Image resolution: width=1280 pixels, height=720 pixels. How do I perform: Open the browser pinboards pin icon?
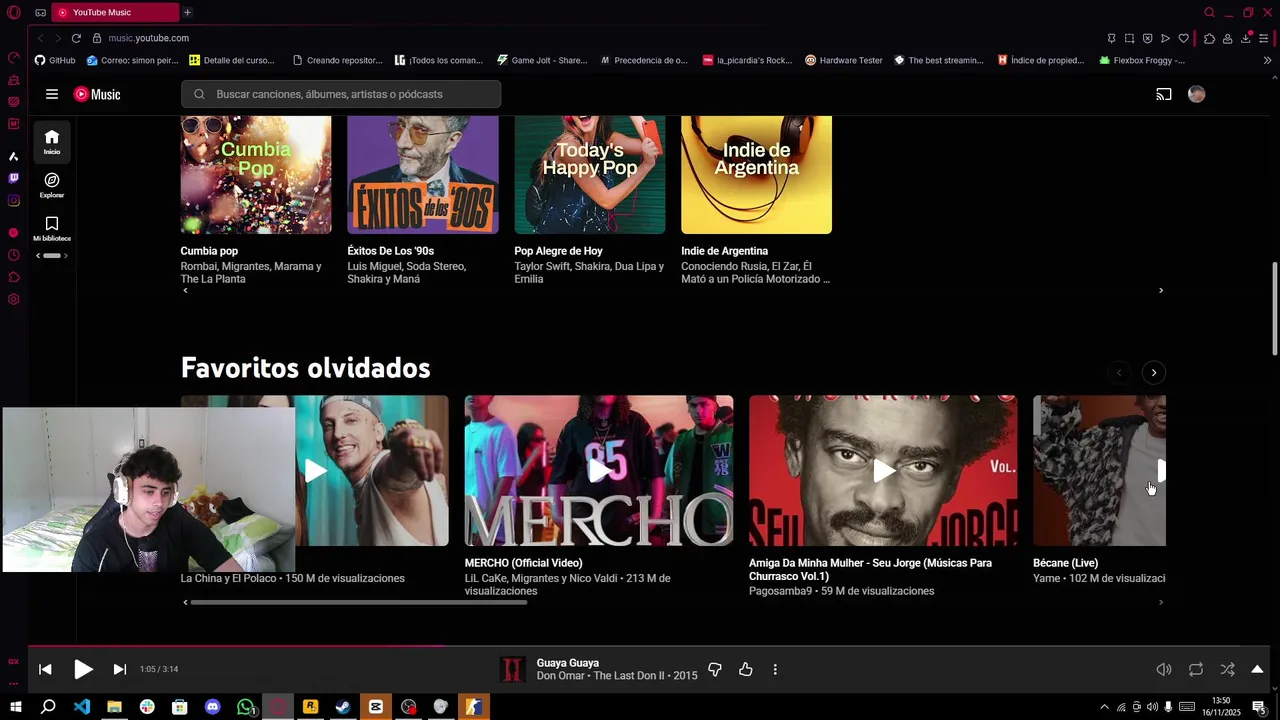click(x=1111, y=38)
